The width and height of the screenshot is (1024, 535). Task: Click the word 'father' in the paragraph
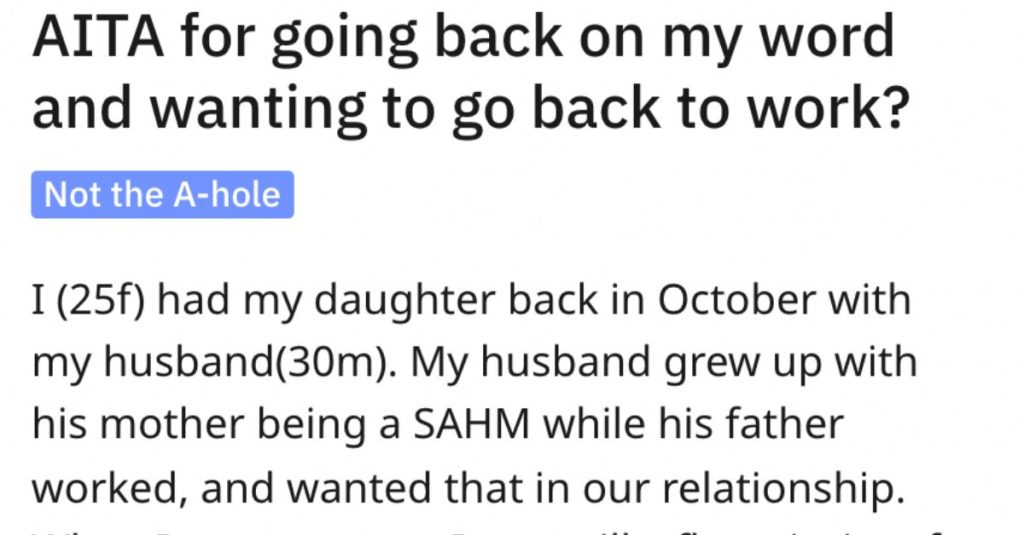[788, 425]
